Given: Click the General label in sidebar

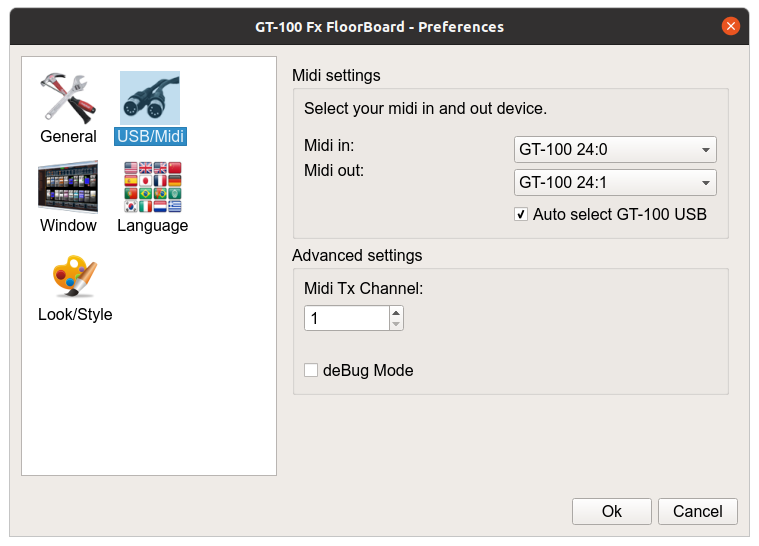Looking at the screenshot, I should click(68, 137).
